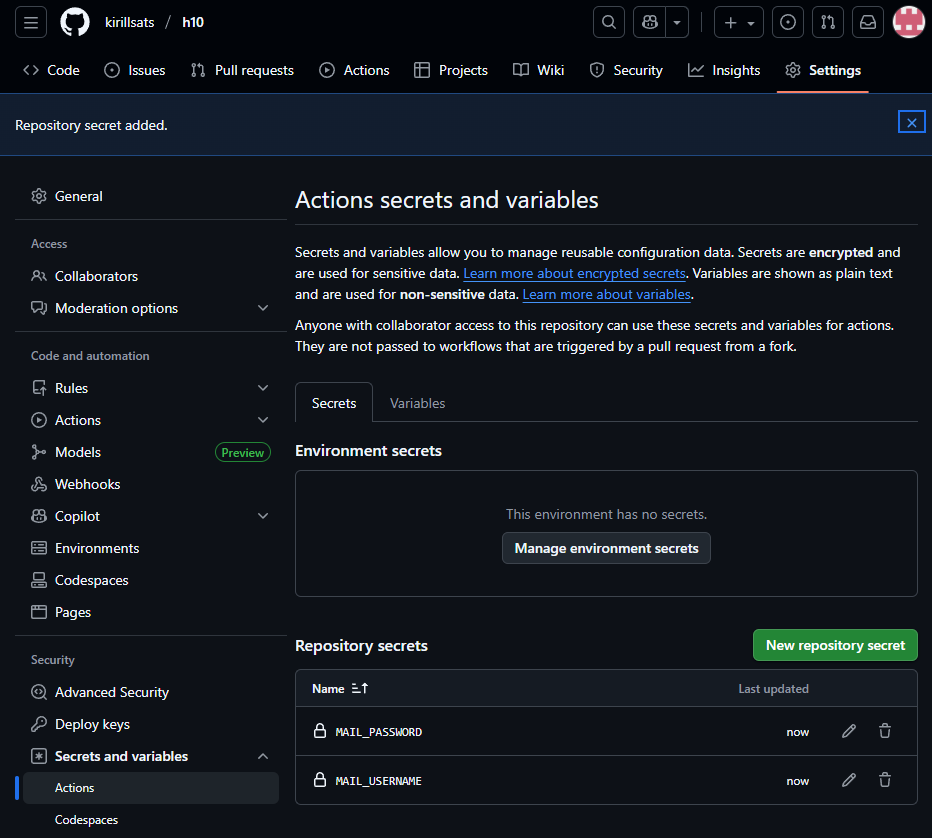Dismiss the 'Repository secret added' banner
The height and width of the screenshot is (838, 932).
[911, 122]
